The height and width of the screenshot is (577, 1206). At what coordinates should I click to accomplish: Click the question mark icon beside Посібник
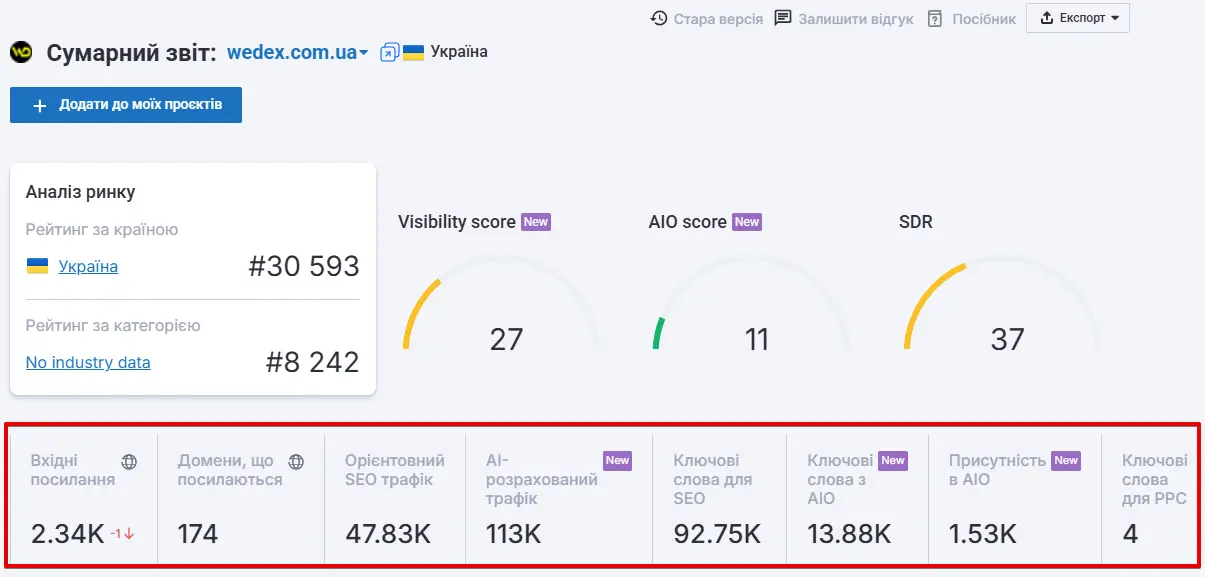935,17
